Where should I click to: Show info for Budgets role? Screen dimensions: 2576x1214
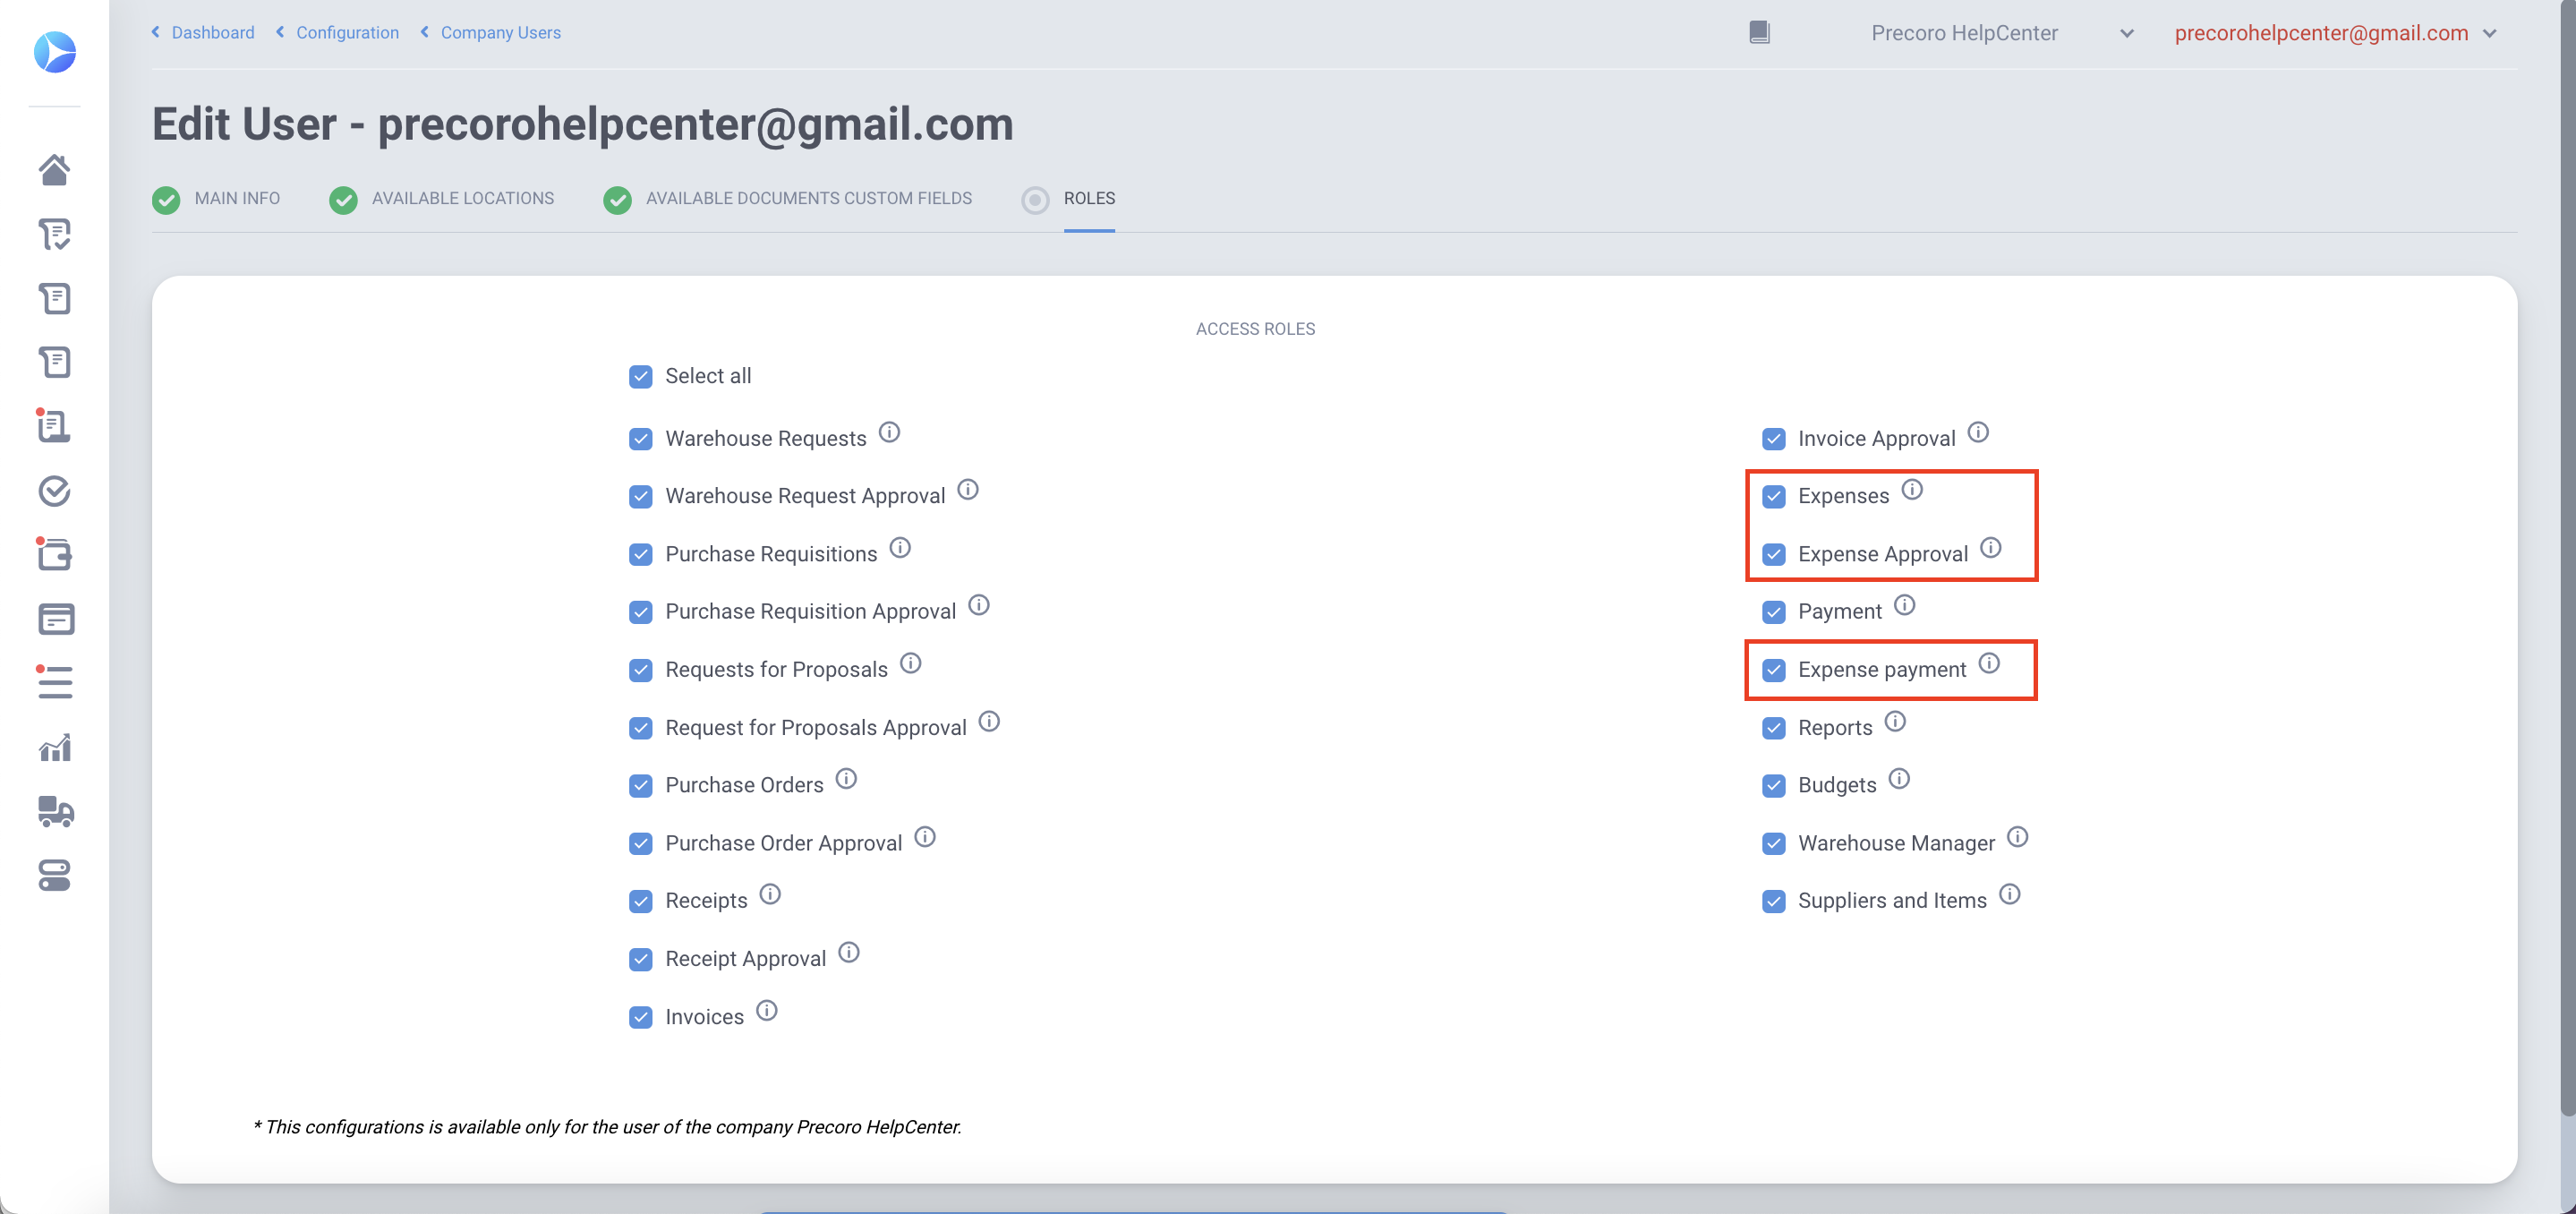click(x=1900, y=778)
